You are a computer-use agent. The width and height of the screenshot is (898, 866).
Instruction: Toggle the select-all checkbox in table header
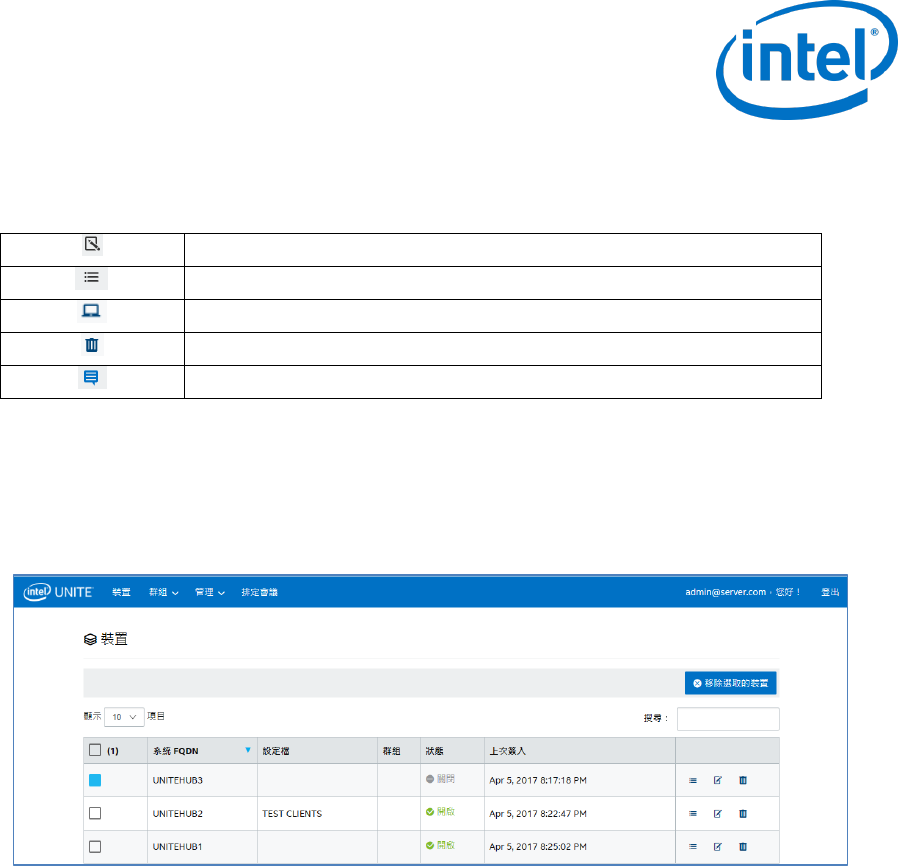coord(96,750)
